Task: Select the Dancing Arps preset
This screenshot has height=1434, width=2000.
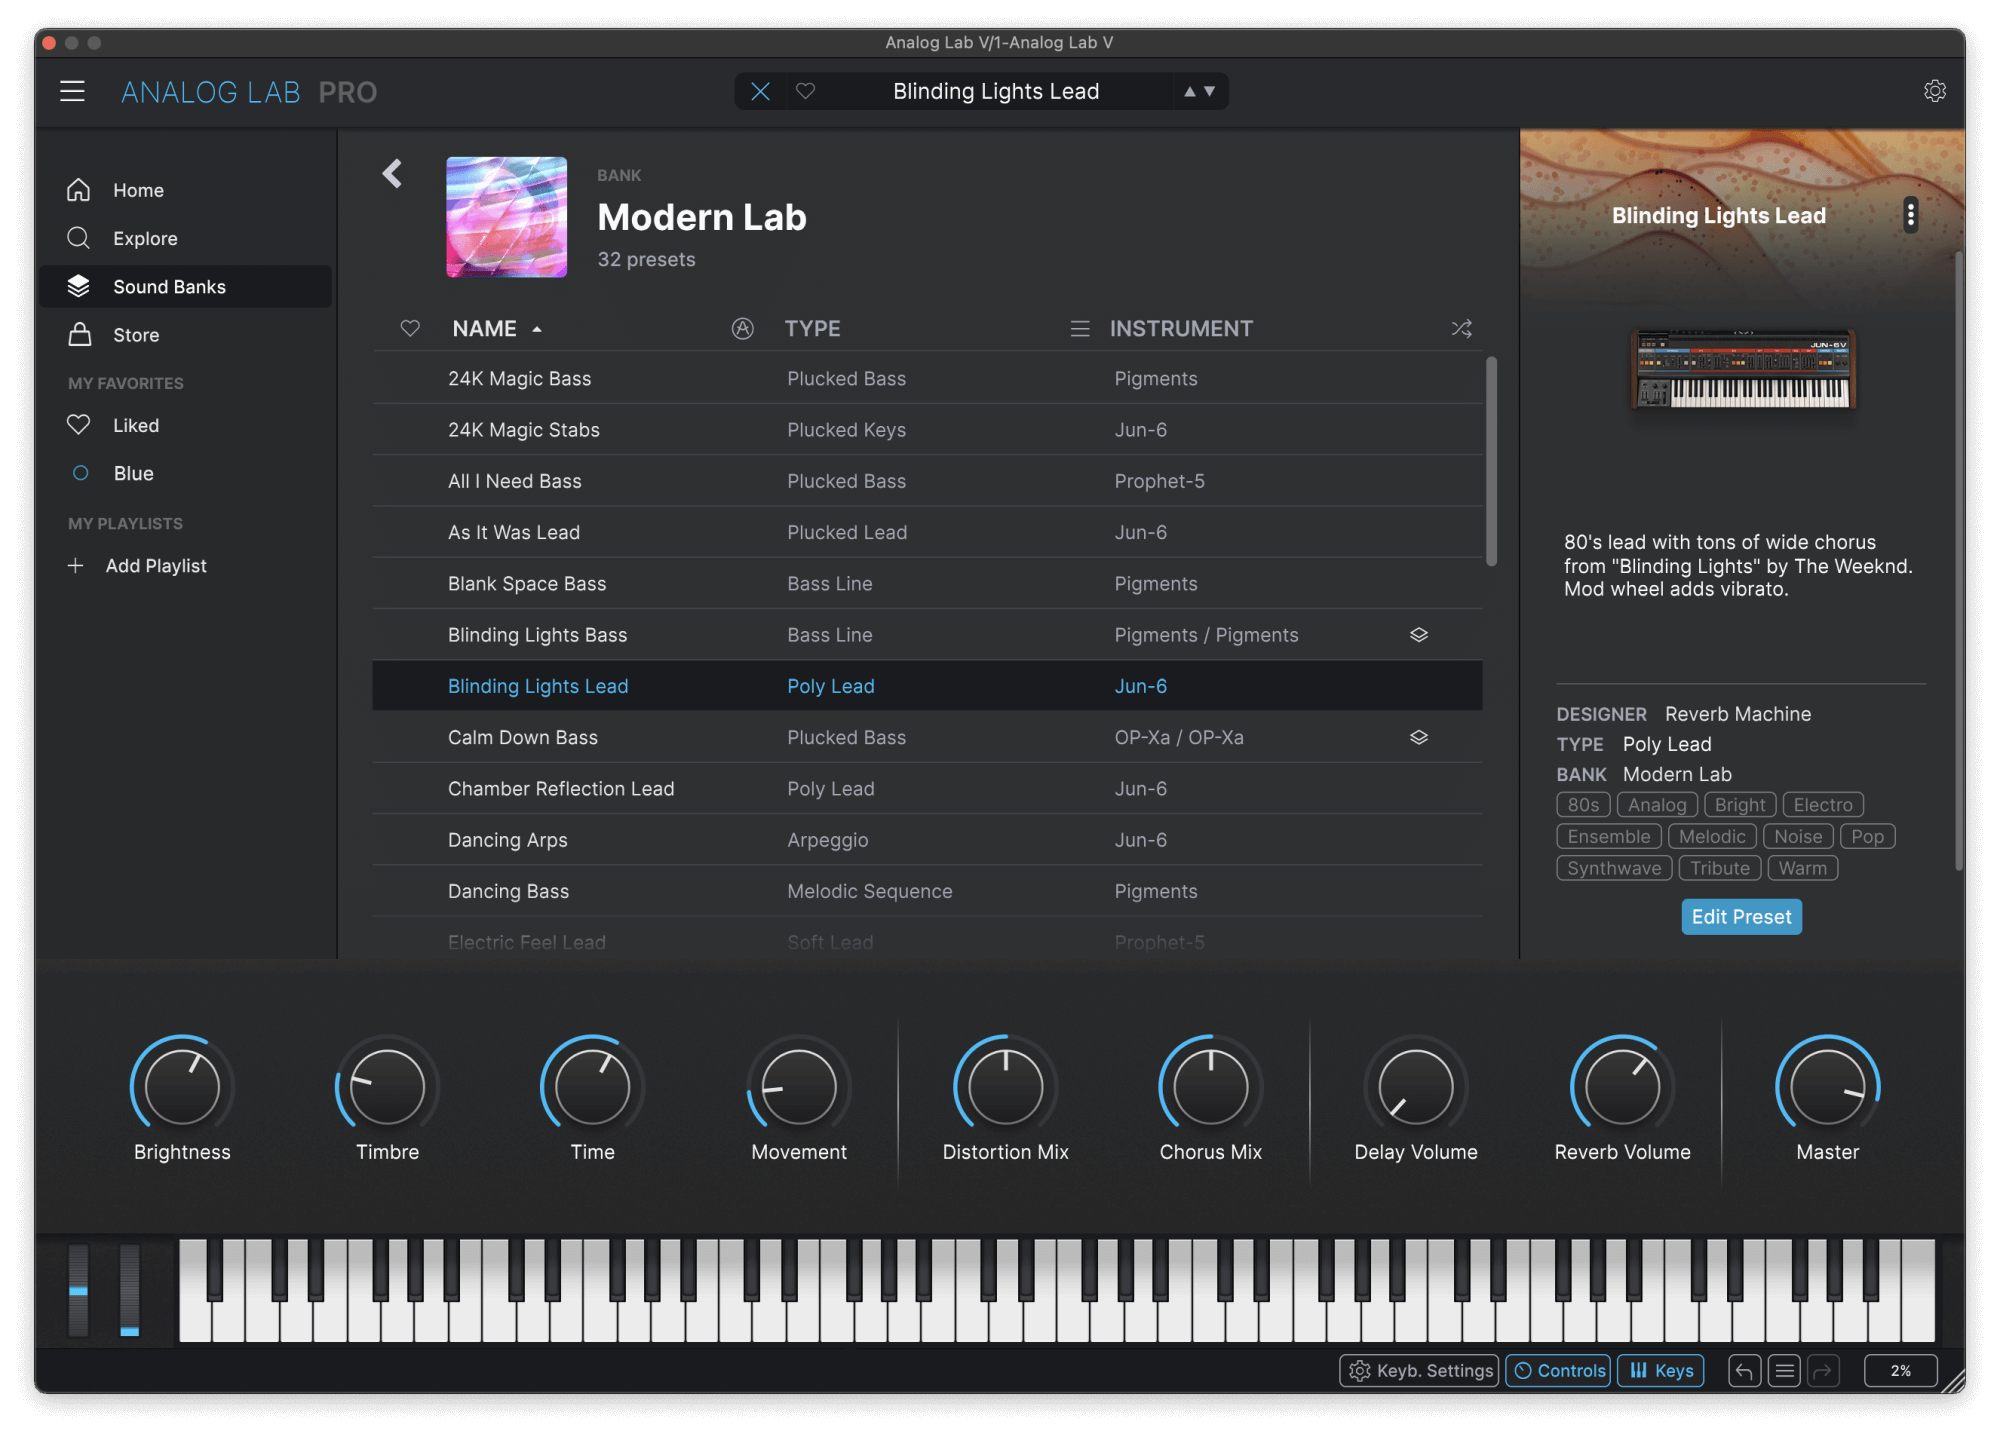Action: click(x=927, y=840)
